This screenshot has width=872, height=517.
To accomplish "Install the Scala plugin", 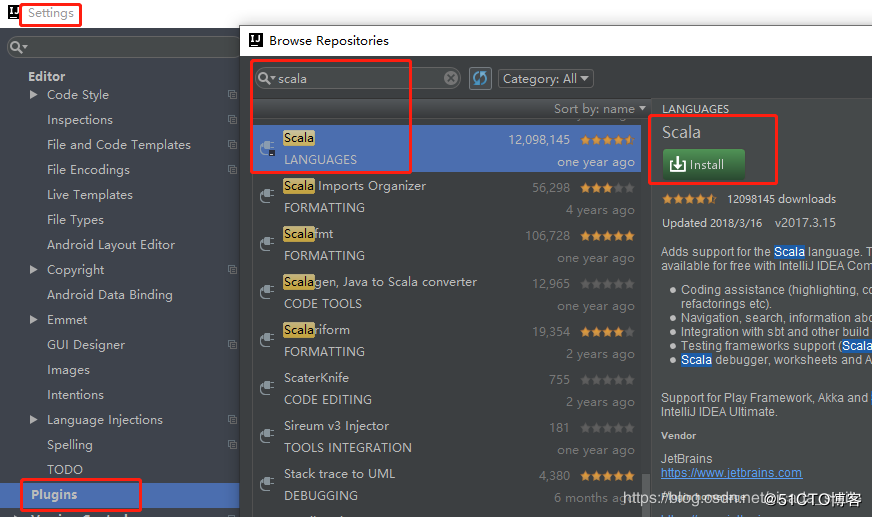I will 703,165.
